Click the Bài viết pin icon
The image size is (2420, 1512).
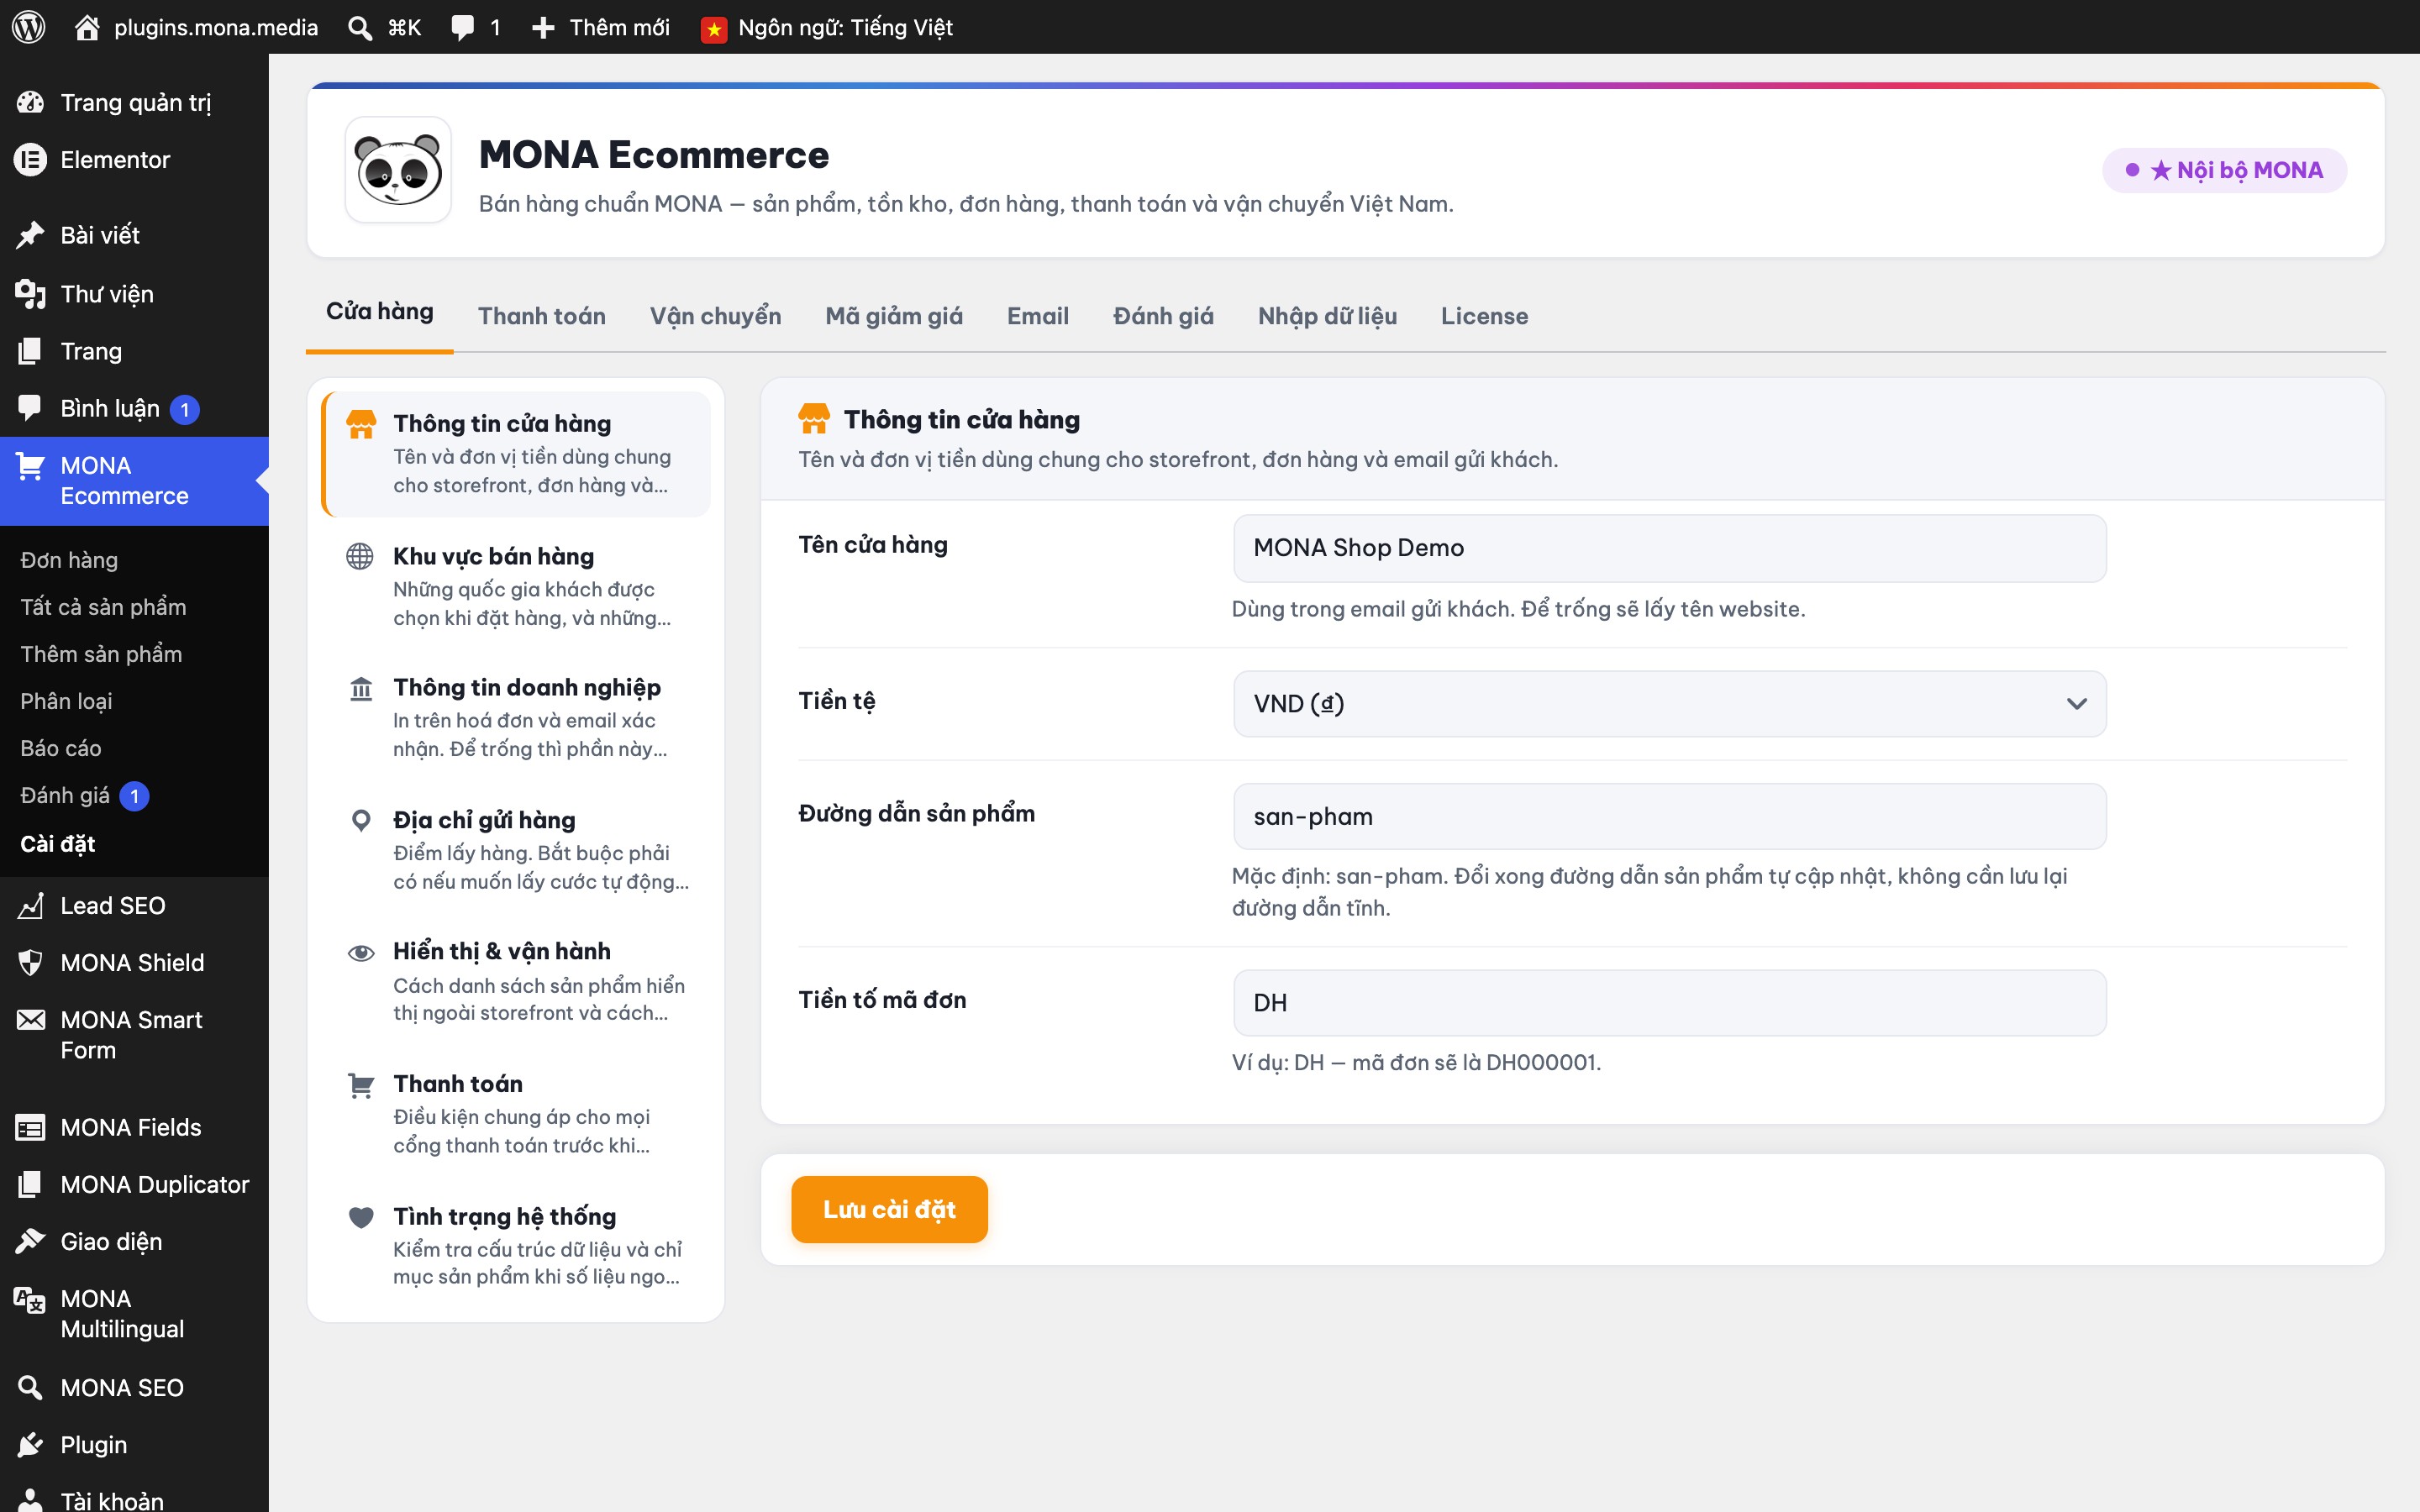click(x=30, y=235)
